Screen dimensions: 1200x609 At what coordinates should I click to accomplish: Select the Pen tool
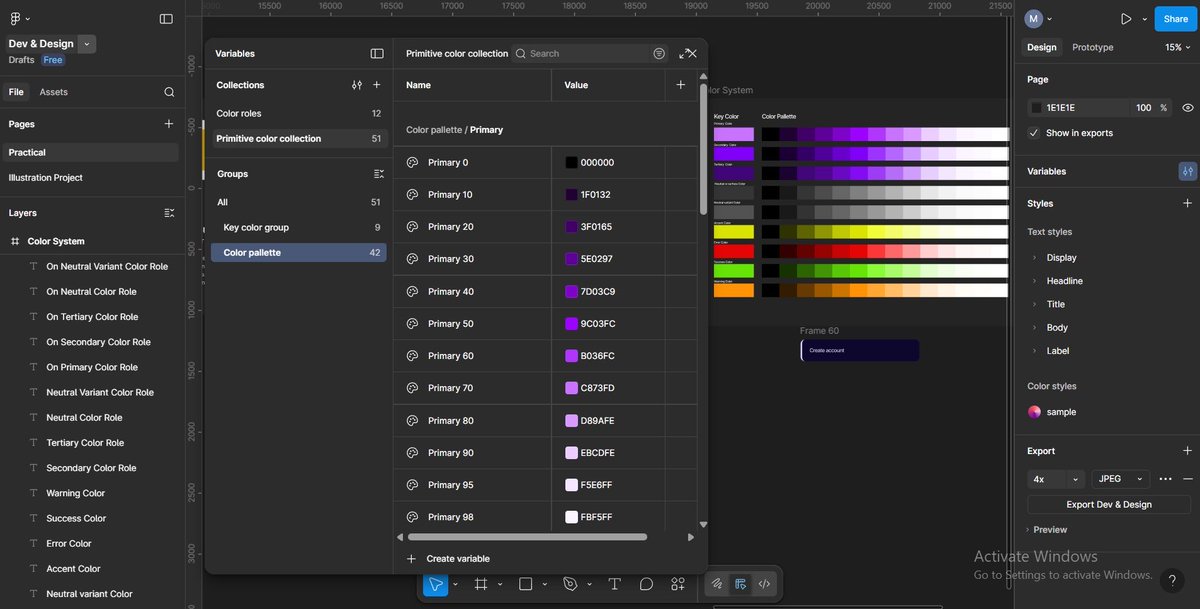click(x=570, y=584)
